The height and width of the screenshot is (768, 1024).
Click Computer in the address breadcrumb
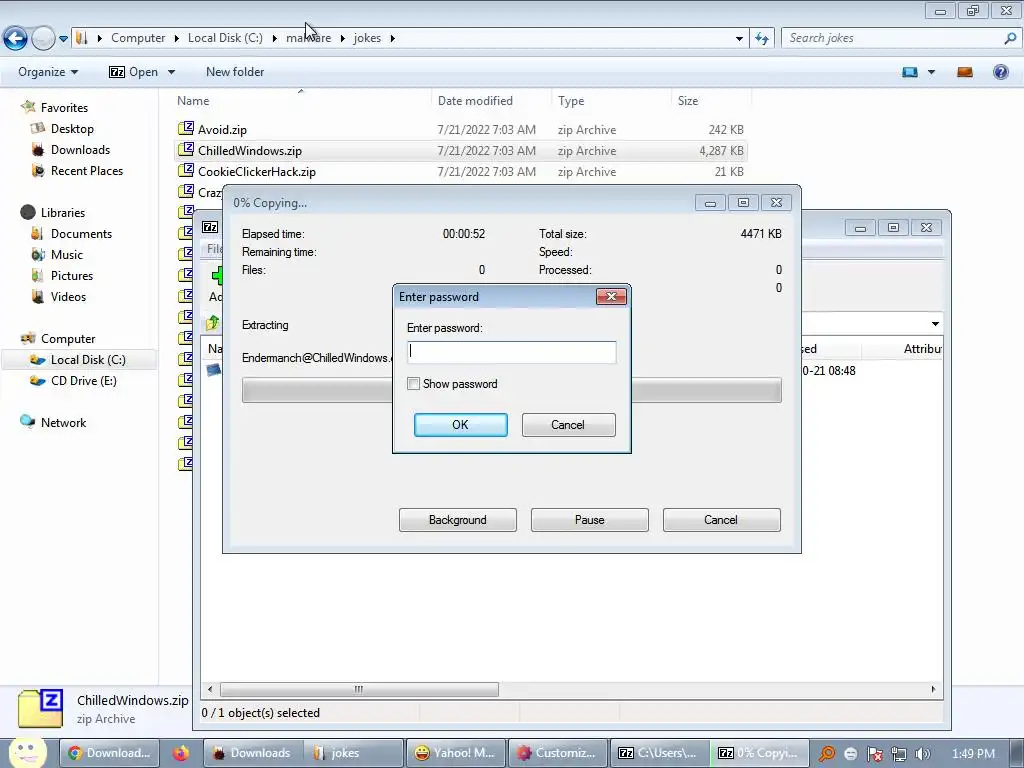(138, 38)
